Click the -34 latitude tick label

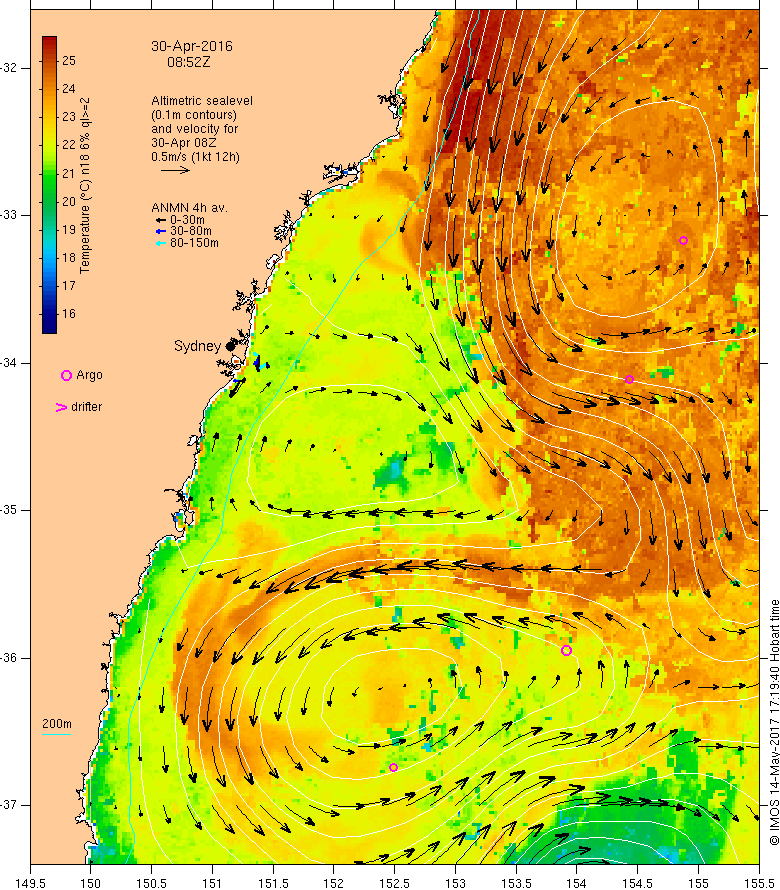tap(9, 363)
